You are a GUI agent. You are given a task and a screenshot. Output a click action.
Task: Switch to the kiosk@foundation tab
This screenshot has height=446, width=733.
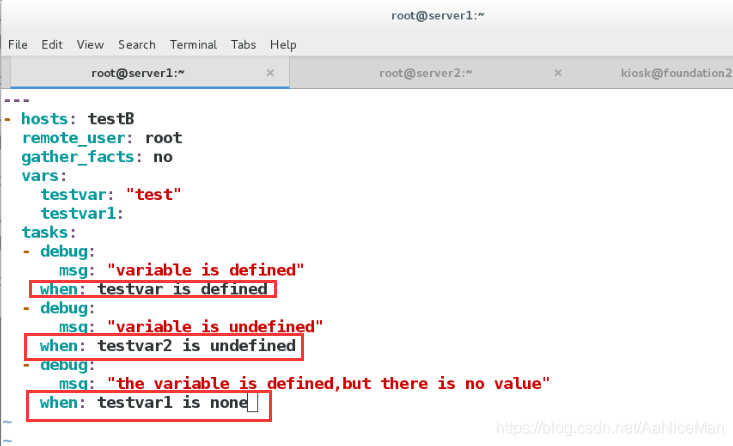pos(676,73)
